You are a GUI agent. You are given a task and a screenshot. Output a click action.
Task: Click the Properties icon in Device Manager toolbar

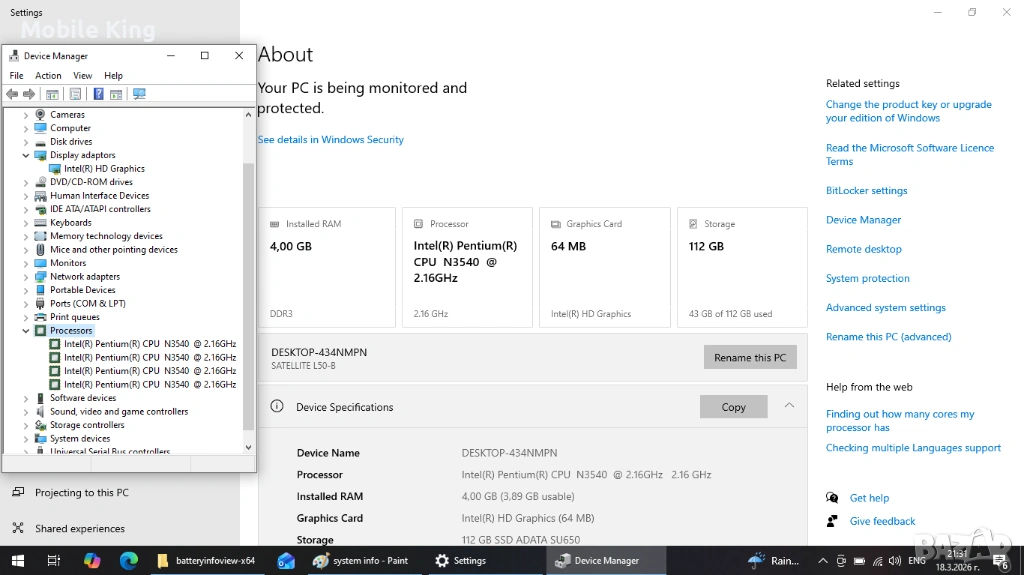pyautogui.click(x=75, y=94)
